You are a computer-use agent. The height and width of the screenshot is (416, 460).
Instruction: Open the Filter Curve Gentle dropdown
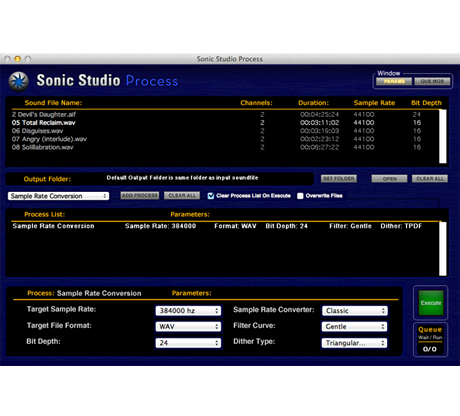tap(354, 326)
